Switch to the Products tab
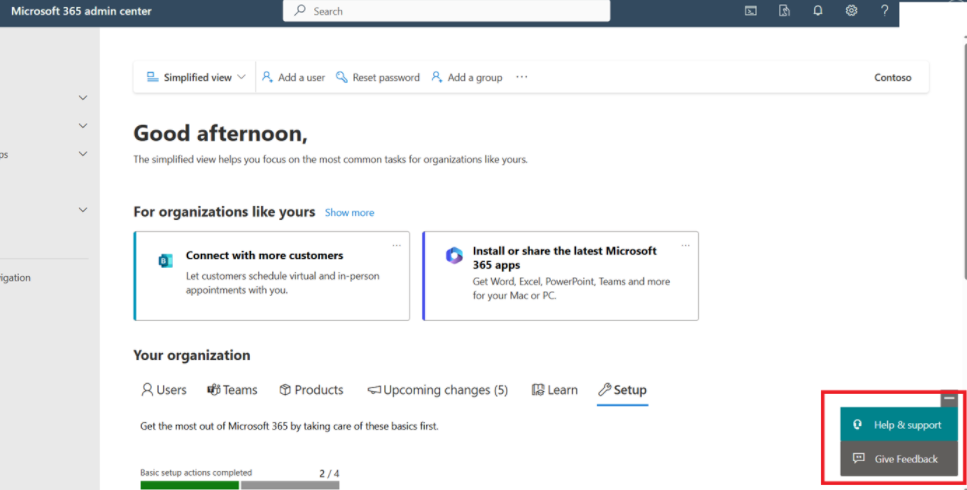967x490 pixels. coord(311,390)
